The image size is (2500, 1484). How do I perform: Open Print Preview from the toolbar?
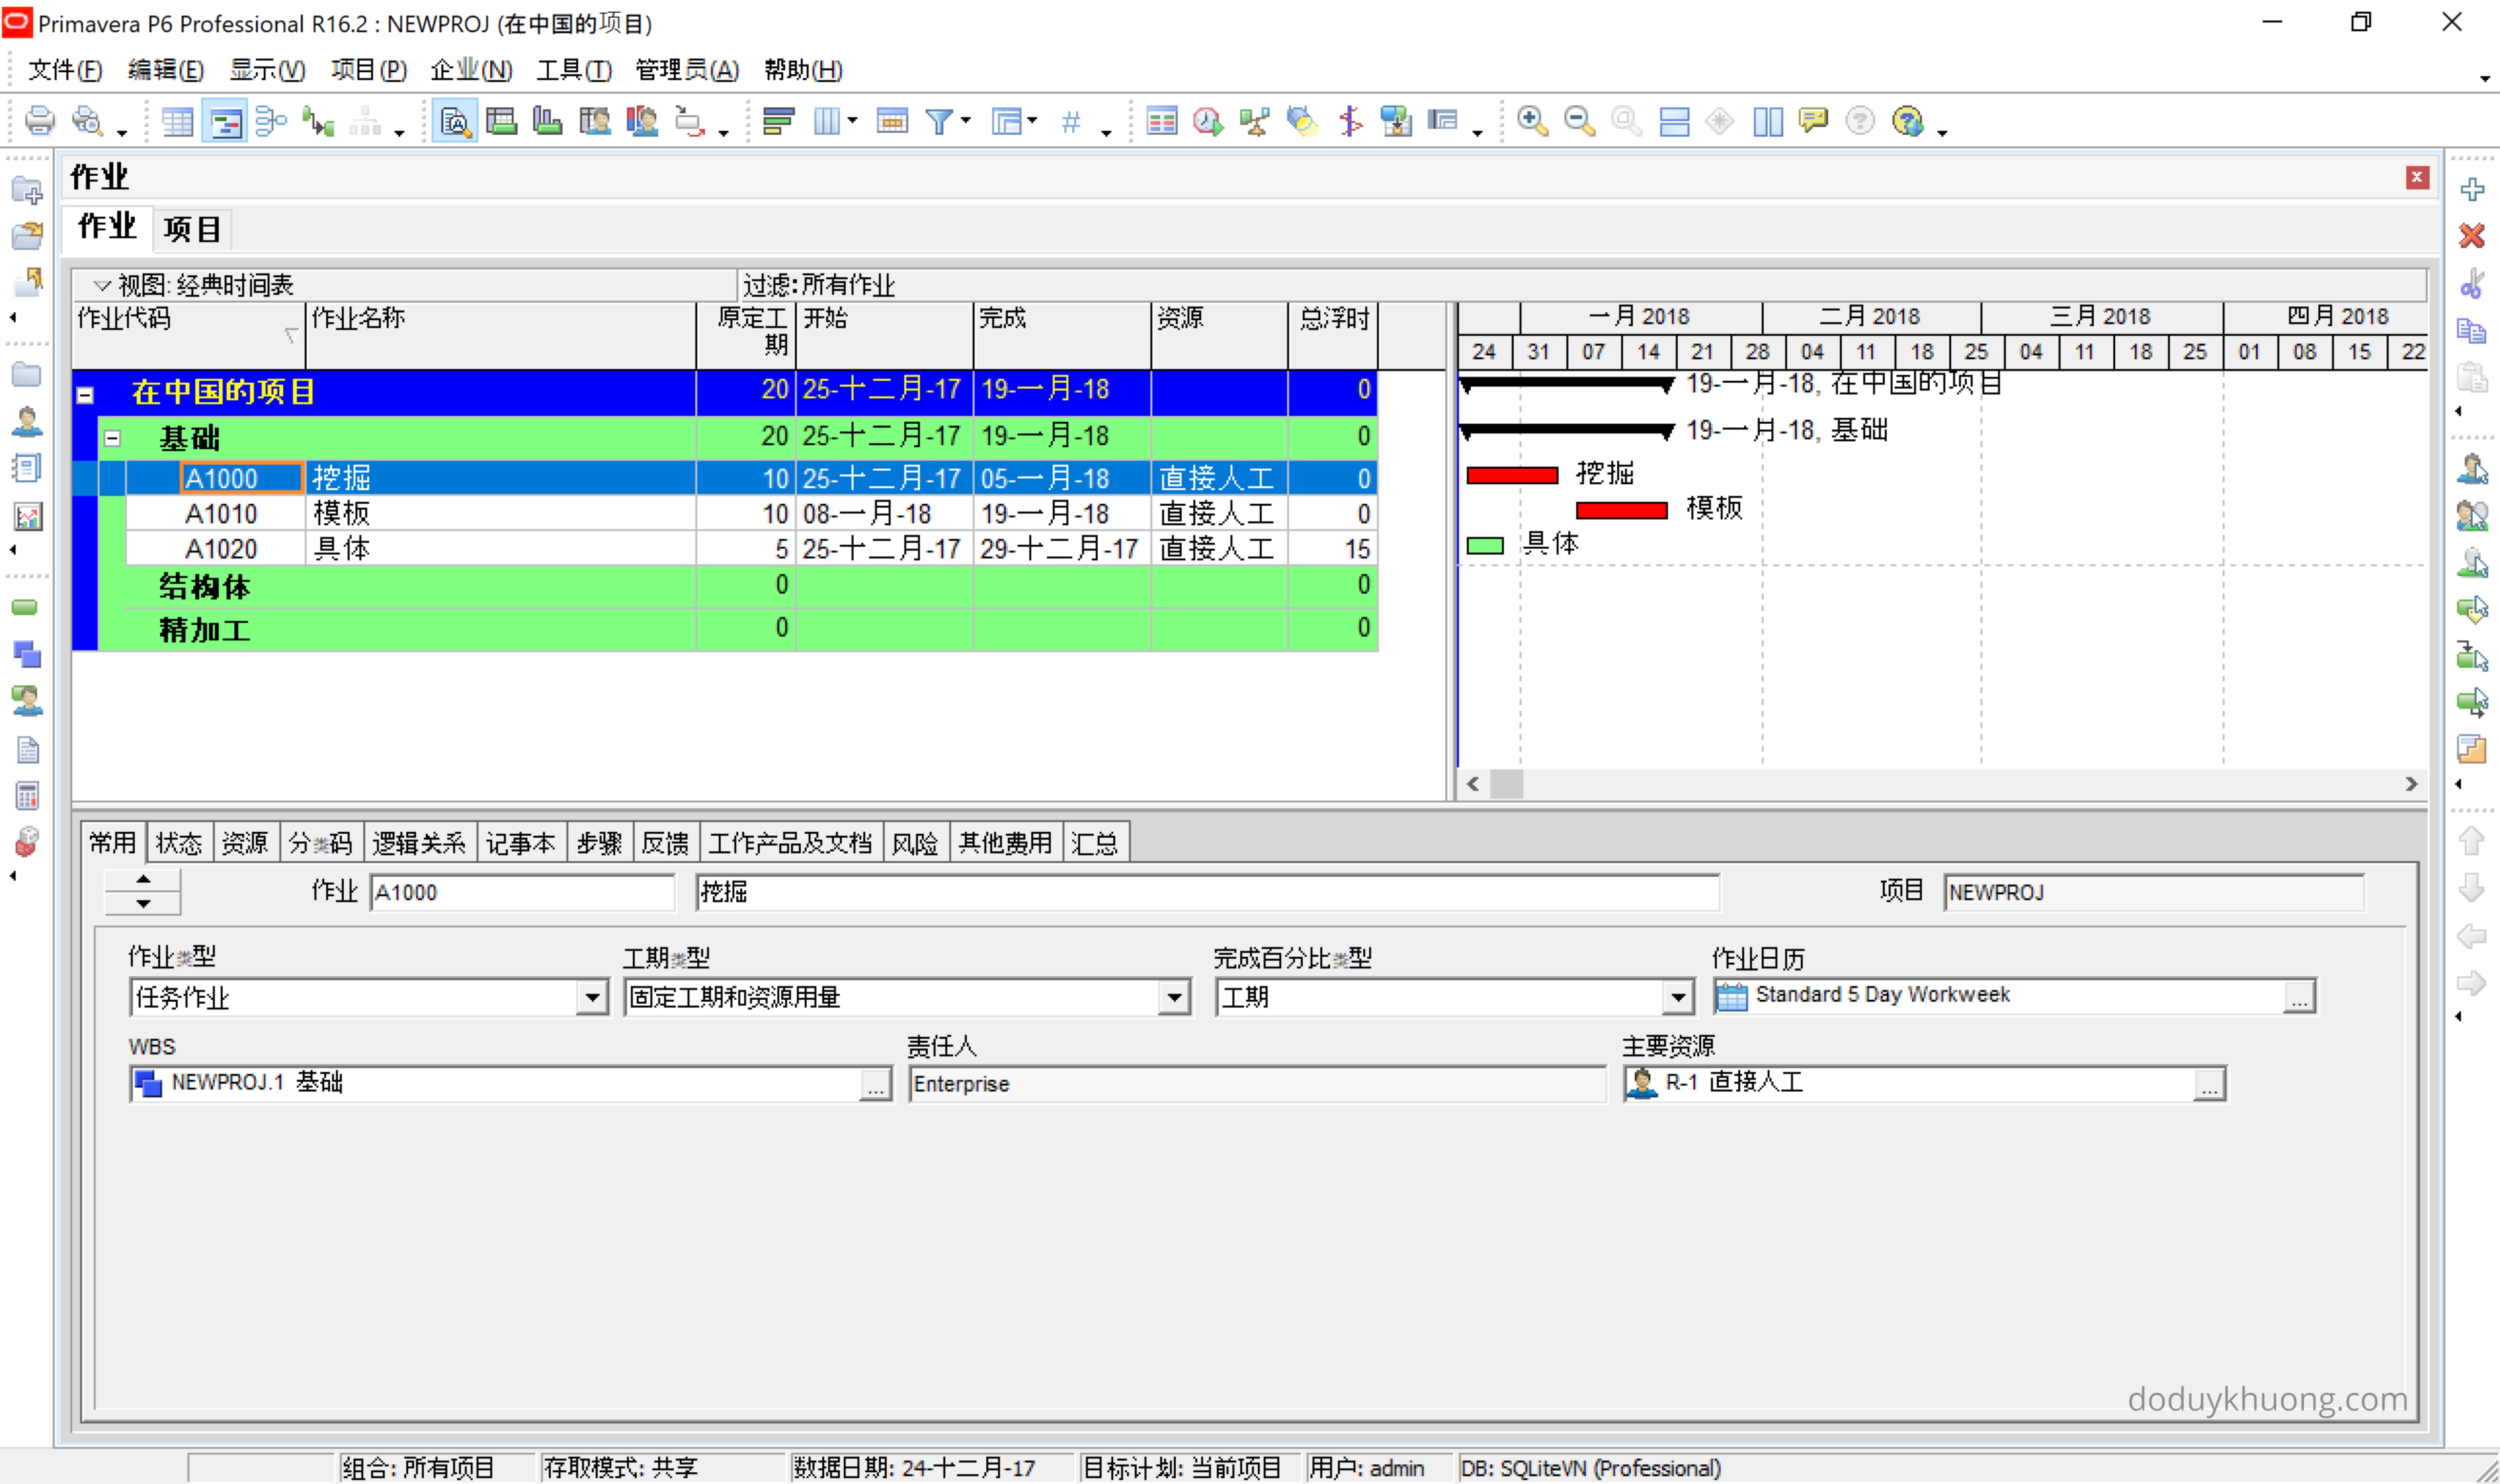pyautogui.click(x=88, y=121)
